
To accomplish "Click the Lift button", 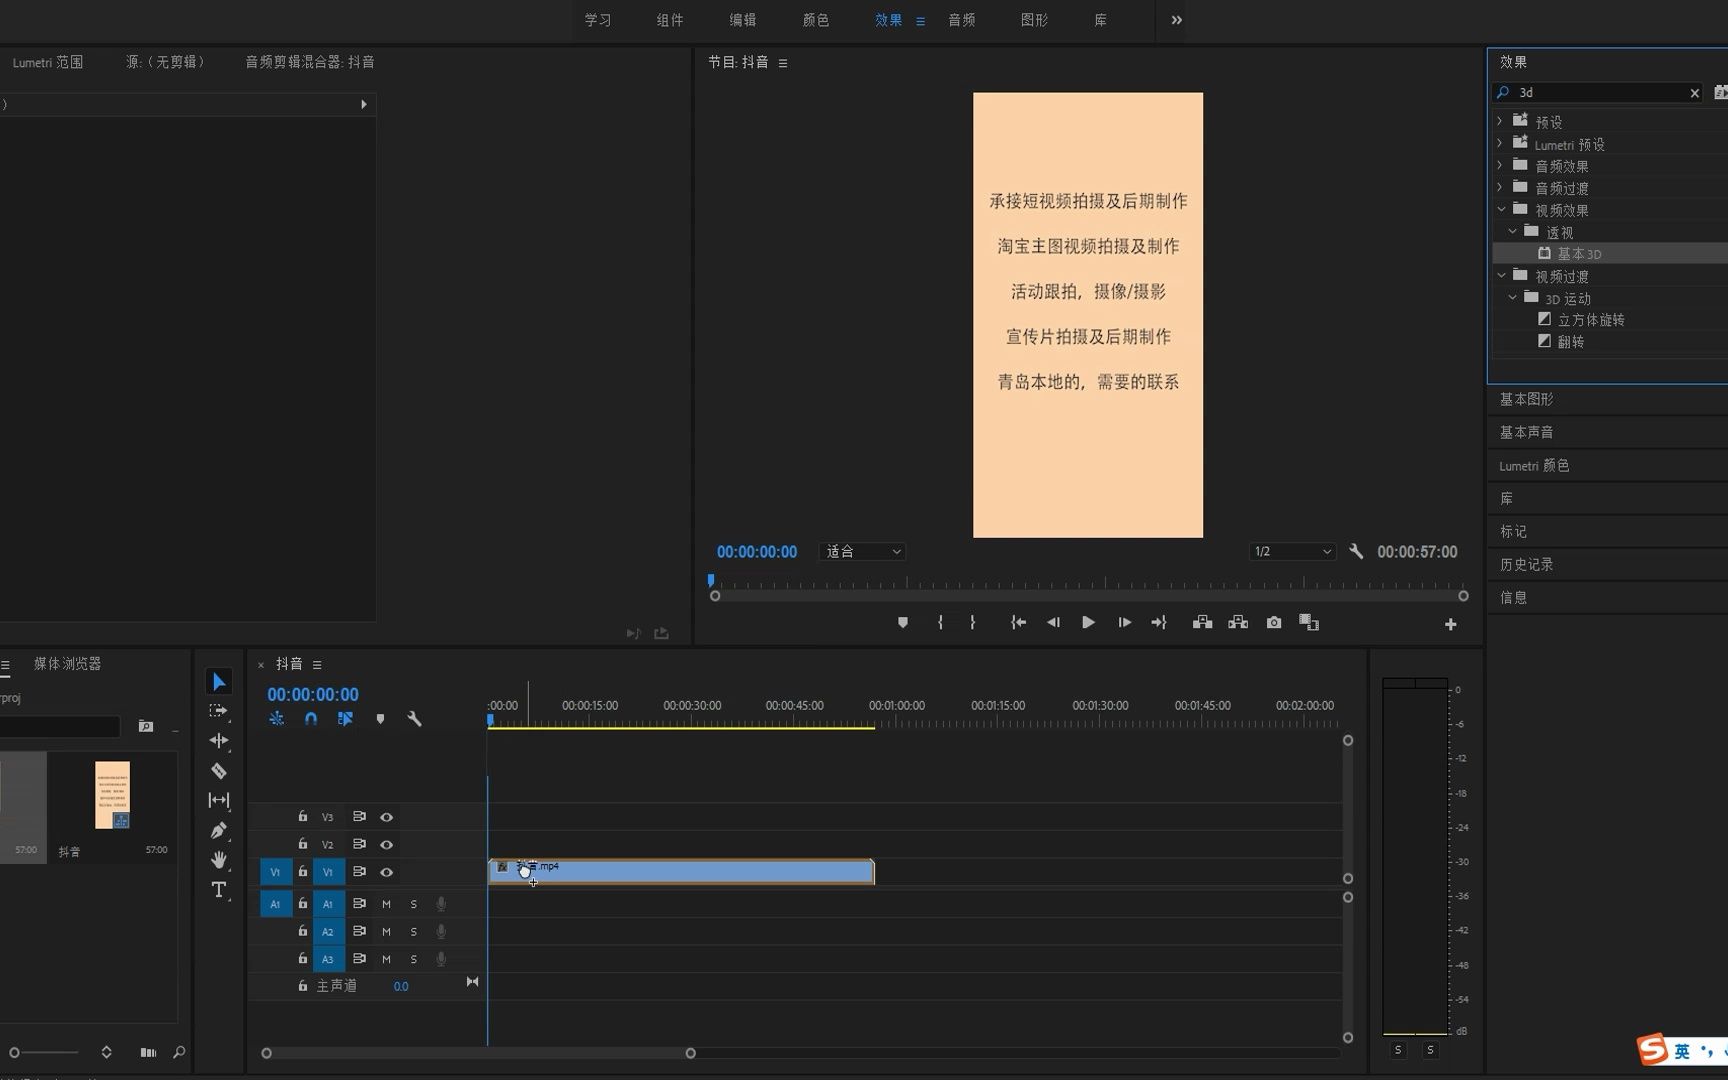I will pos(1202,623).
